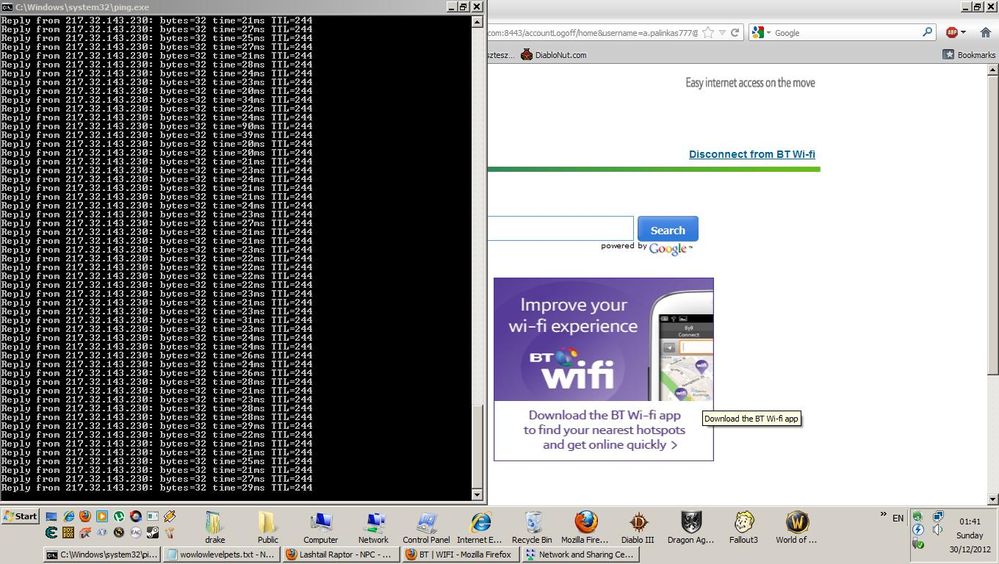Viewport: 999px width, 564px height.
Task: Click the Firefox address bar URL
Action: pyautogui.click(x=593, y=33)
